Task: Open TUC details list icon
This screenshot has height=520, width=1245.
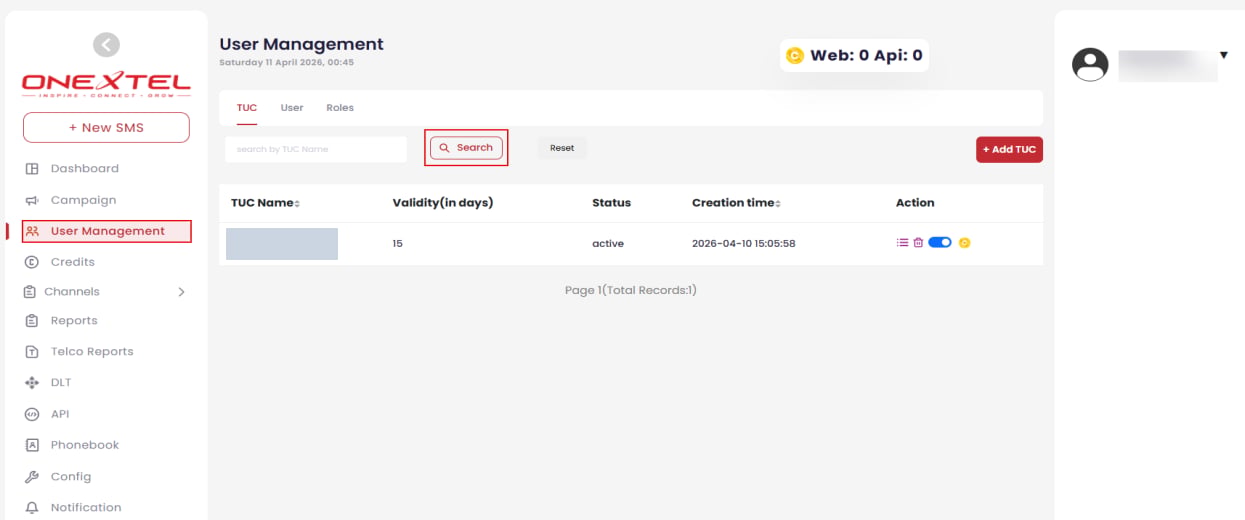Action: click(903, 243)
